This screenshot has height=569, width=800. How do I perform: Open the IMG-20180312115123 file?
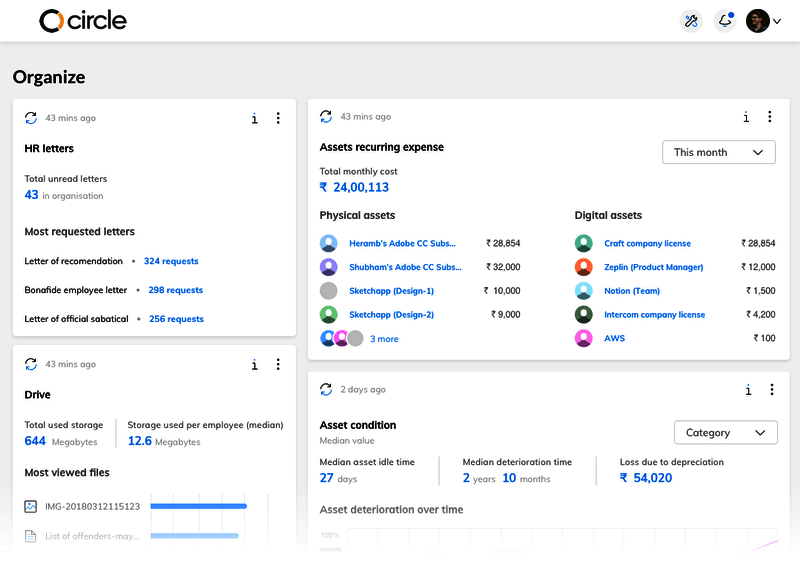pos(92,507)
